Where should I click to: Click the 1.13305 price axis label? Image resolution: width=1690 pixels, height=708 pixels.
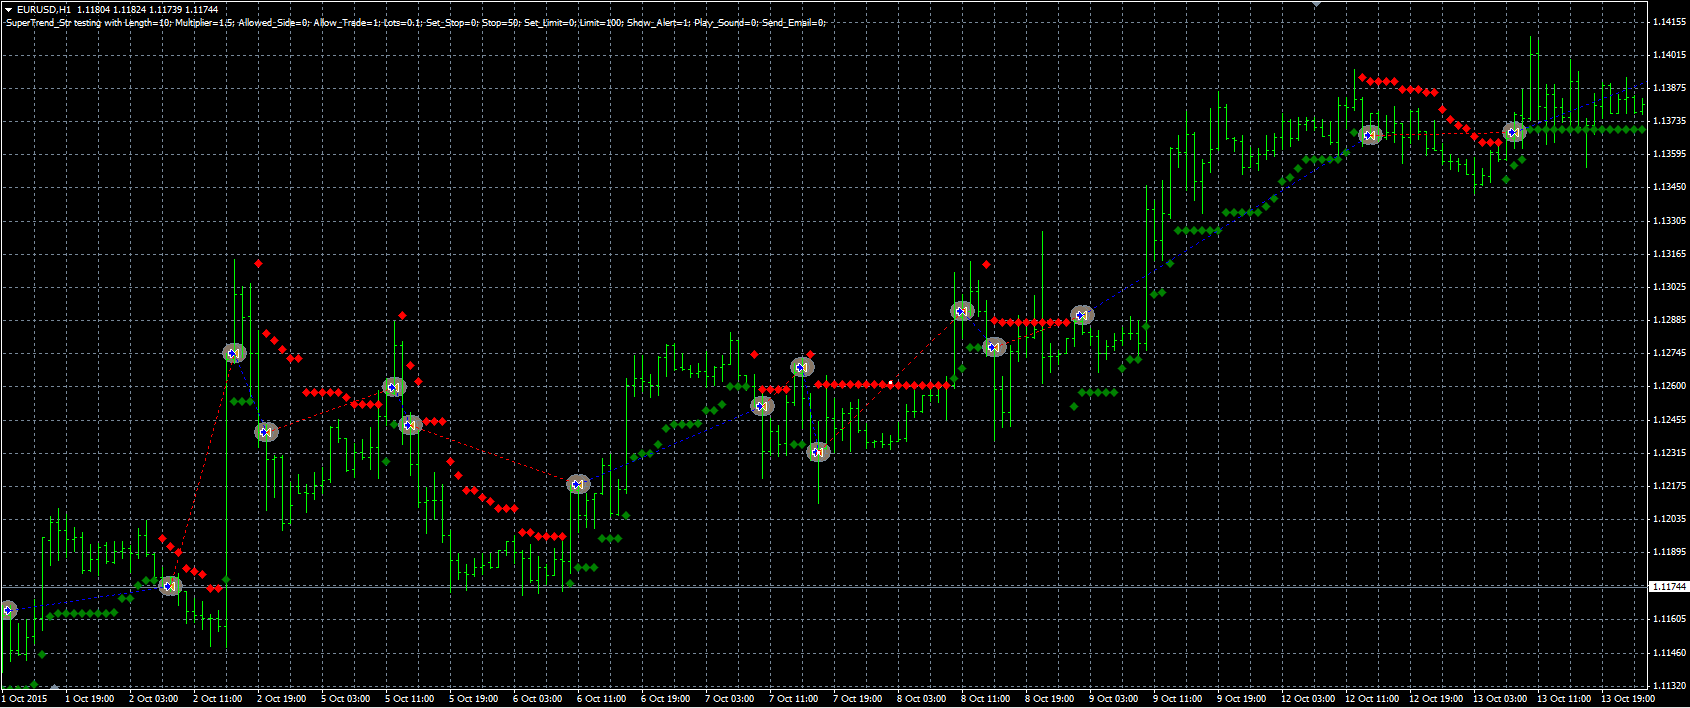[x=1668, y=221]
